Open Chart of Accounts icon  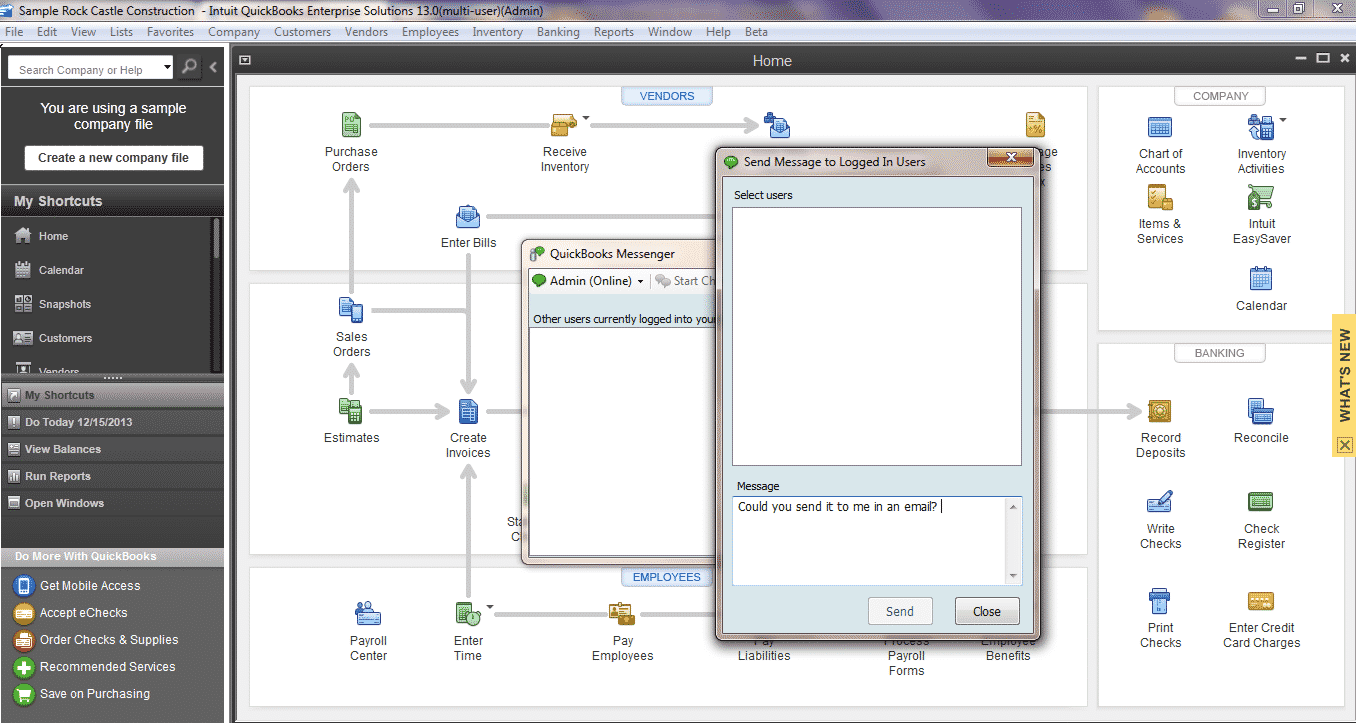pos(1160,127)
